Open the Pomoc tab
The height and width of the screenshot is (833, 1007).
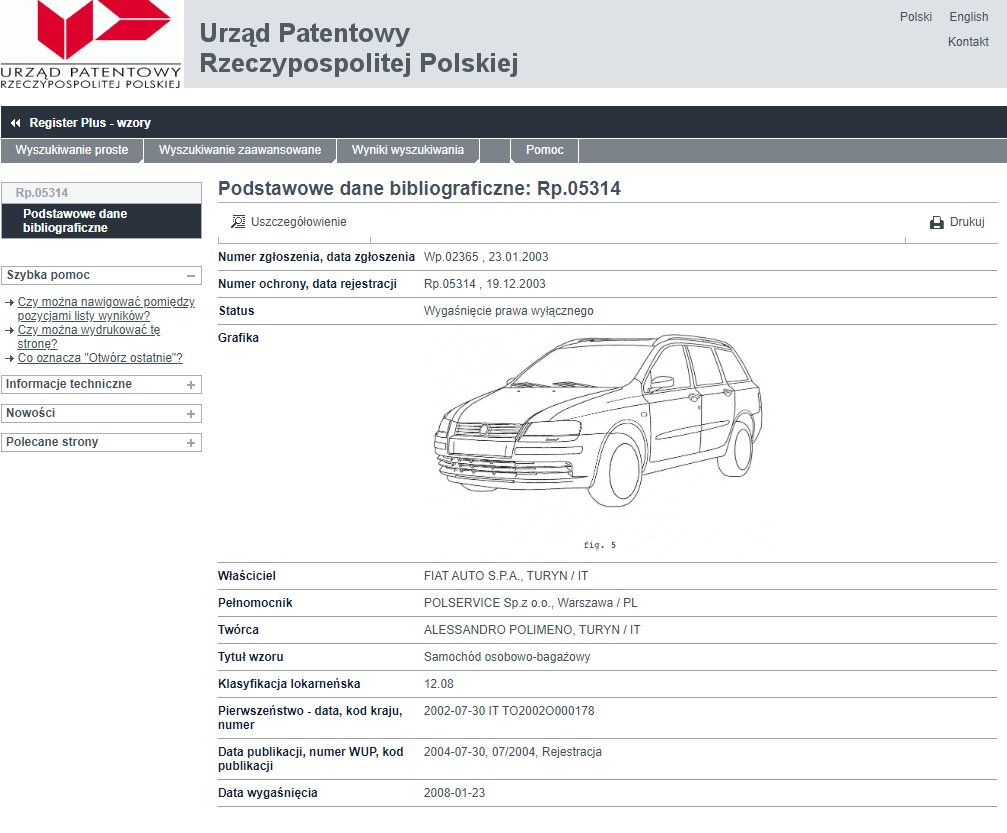click(x=545, y=150)
